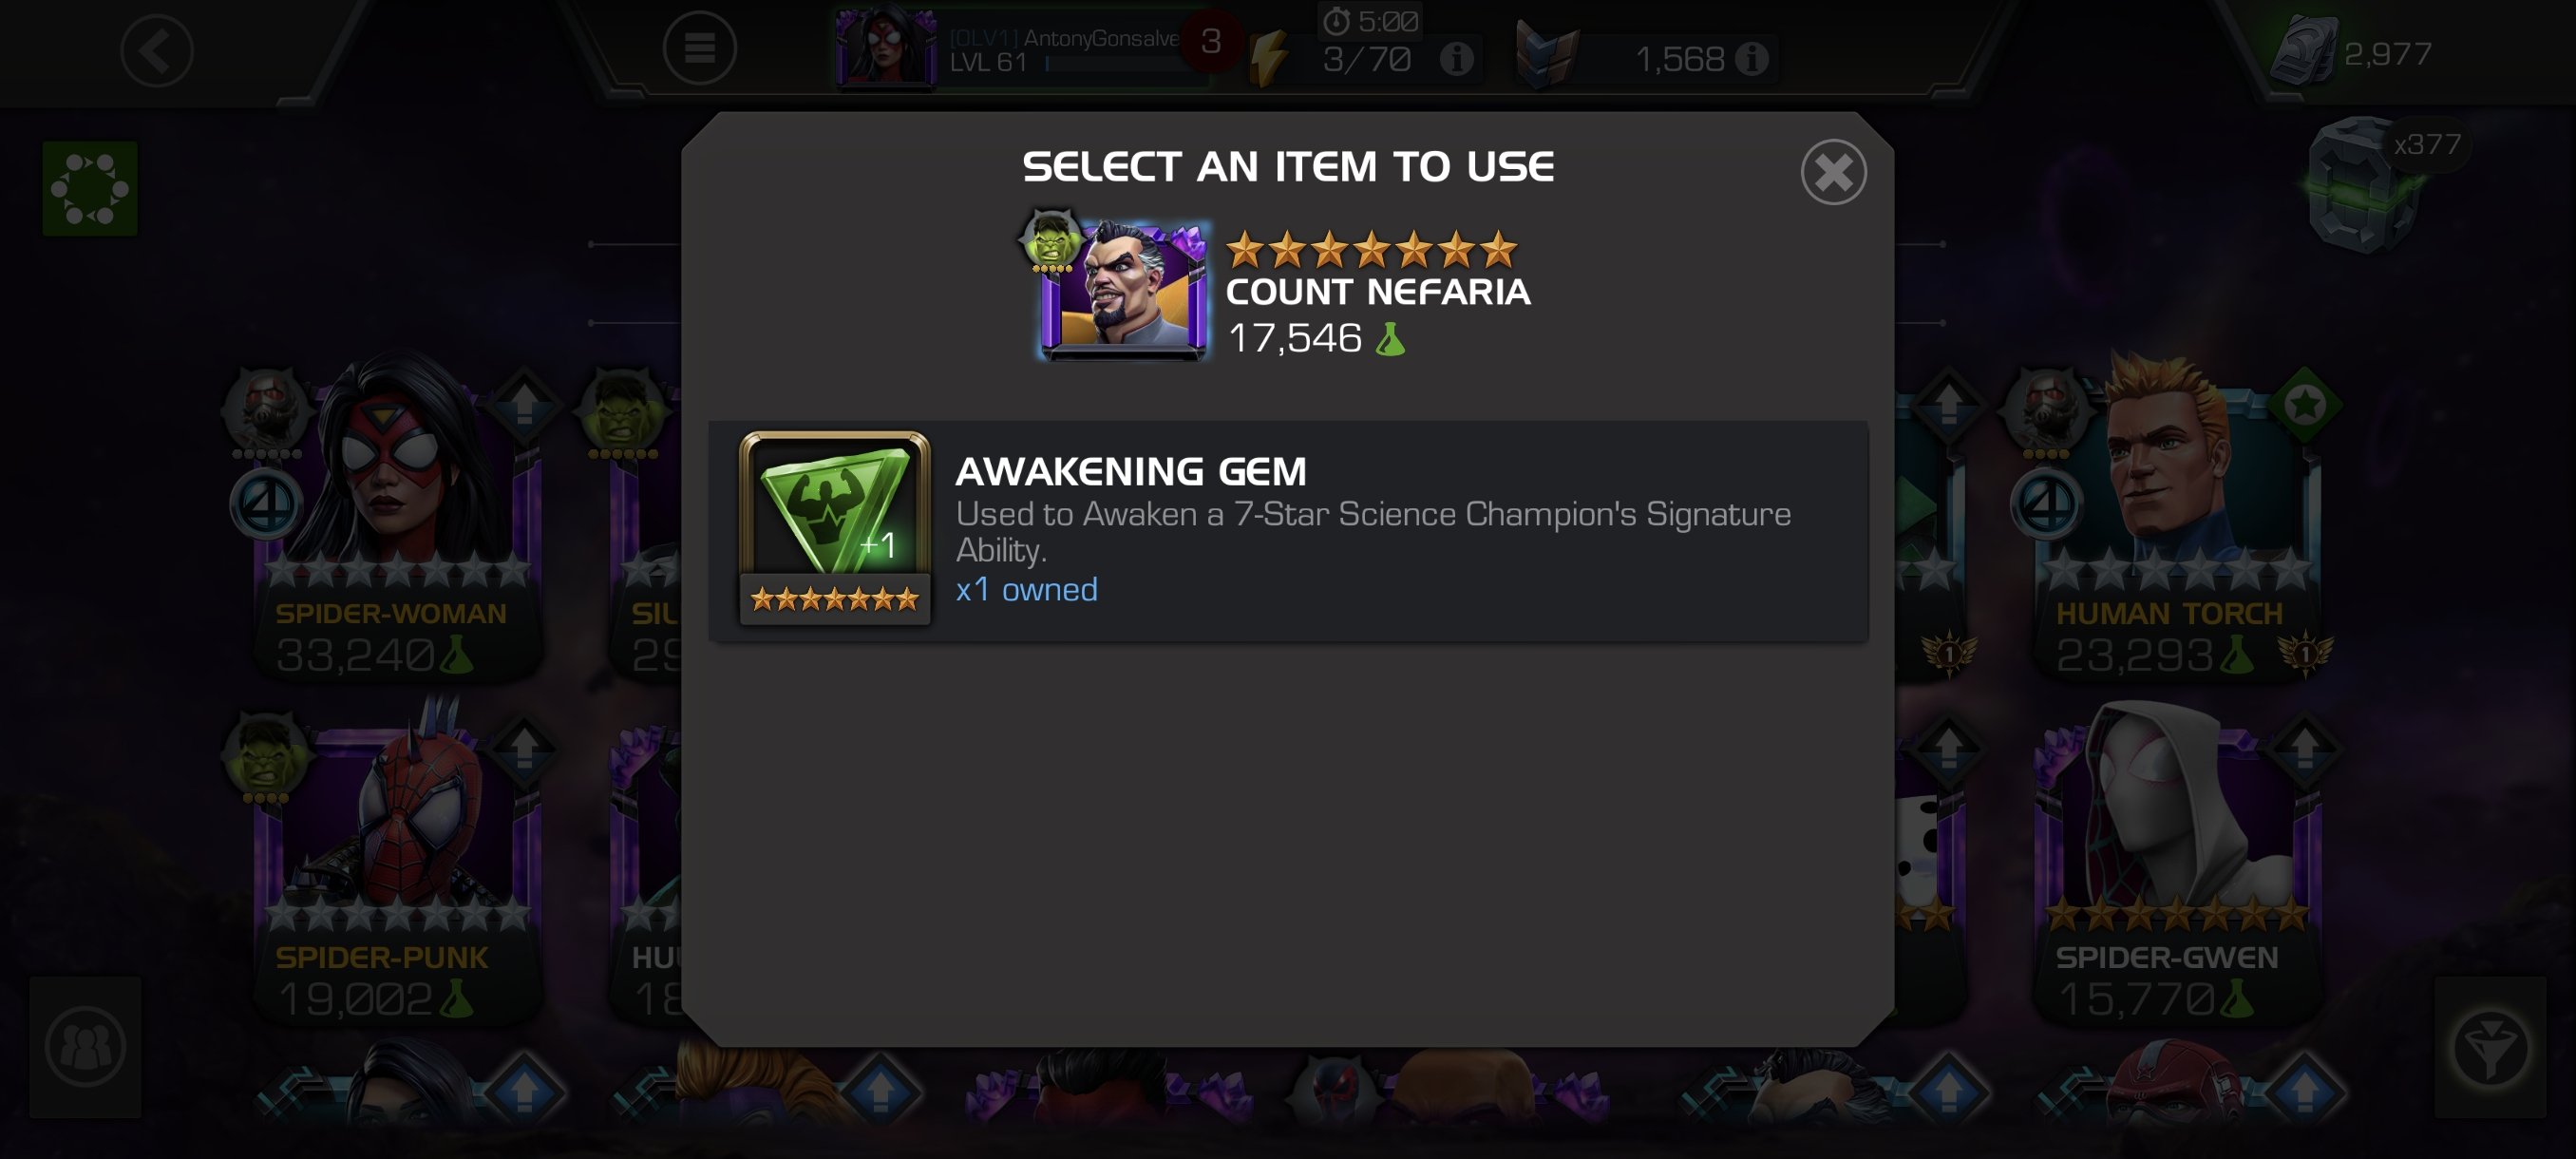Show info for the 1,568 resource
2576x1159 pixels.
tap(1751, 59)
